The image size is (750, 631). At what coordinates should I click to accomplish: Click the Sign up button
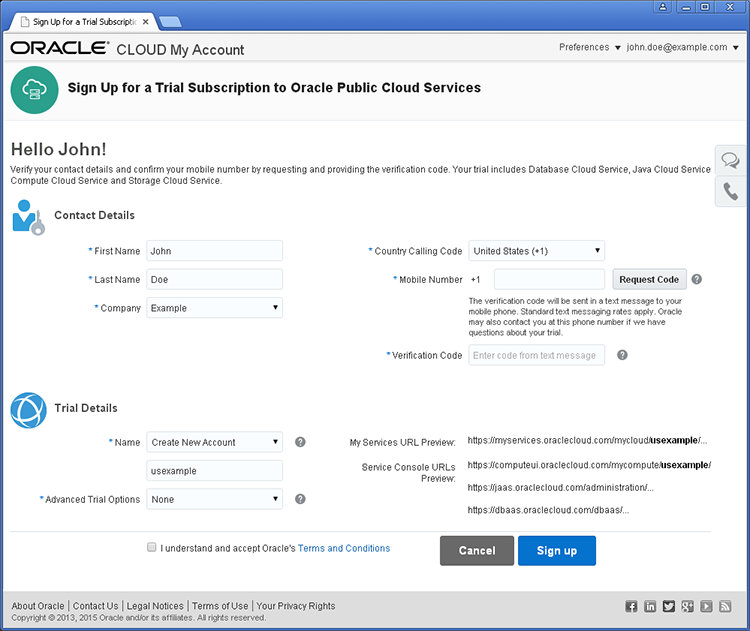point(557,551)
